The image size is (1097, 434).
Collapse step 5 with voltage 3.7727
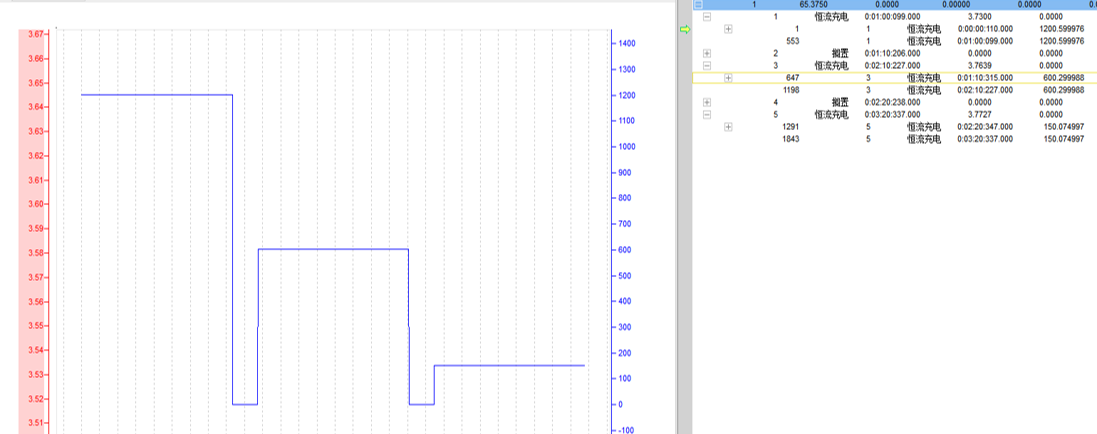tap(707, 114)
